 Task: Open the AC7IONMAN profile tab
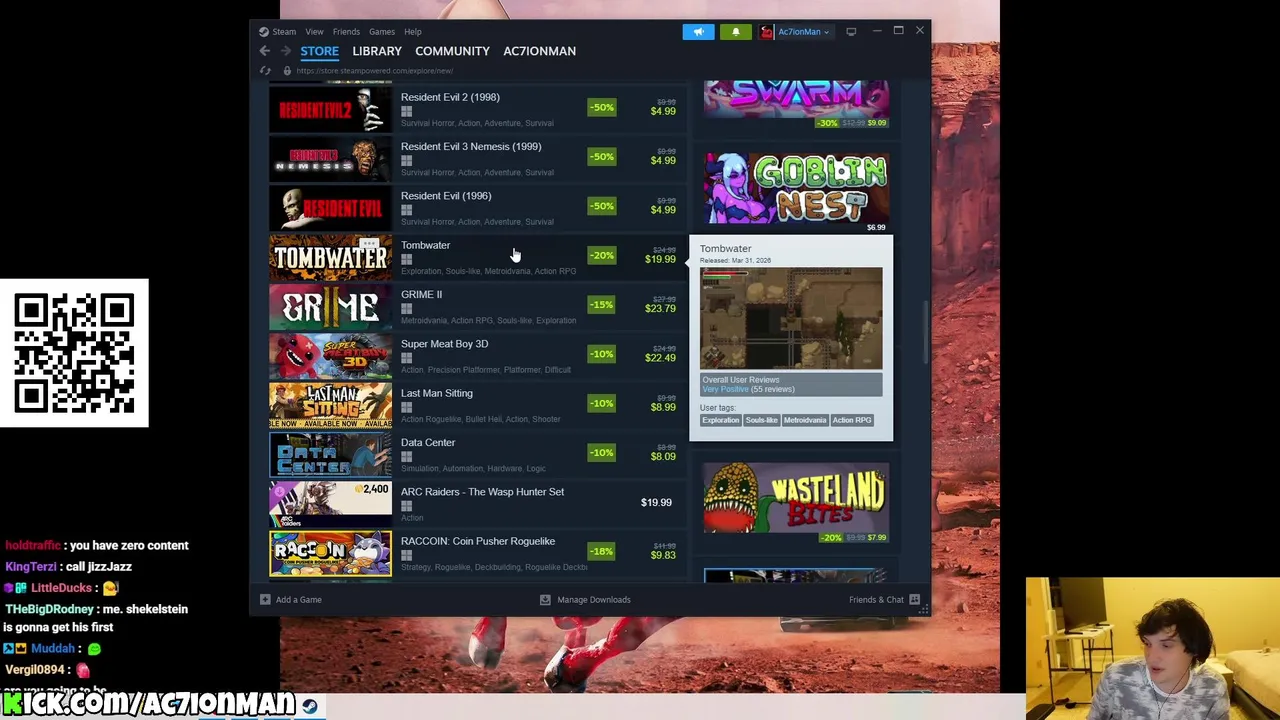[x=539, y=51]
